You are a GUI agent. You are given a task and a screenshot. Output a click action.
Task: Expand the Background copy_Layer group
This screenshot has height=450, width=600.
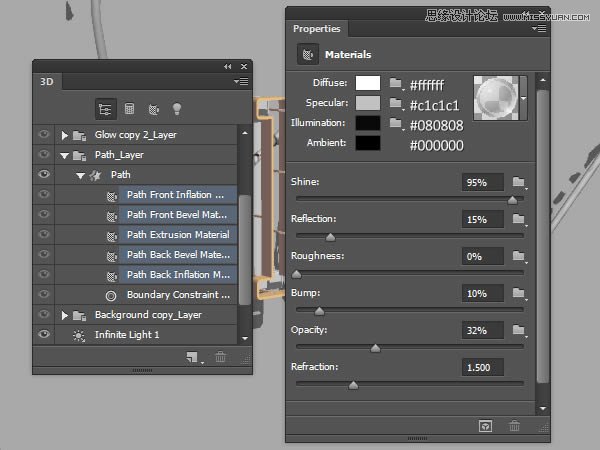(65, 315)
